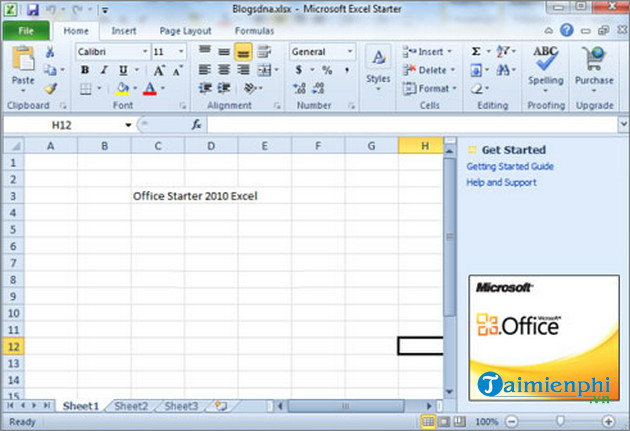This screenshot has width=630, height=431.
Task: Open the Styles gallery
Action: 378,68
